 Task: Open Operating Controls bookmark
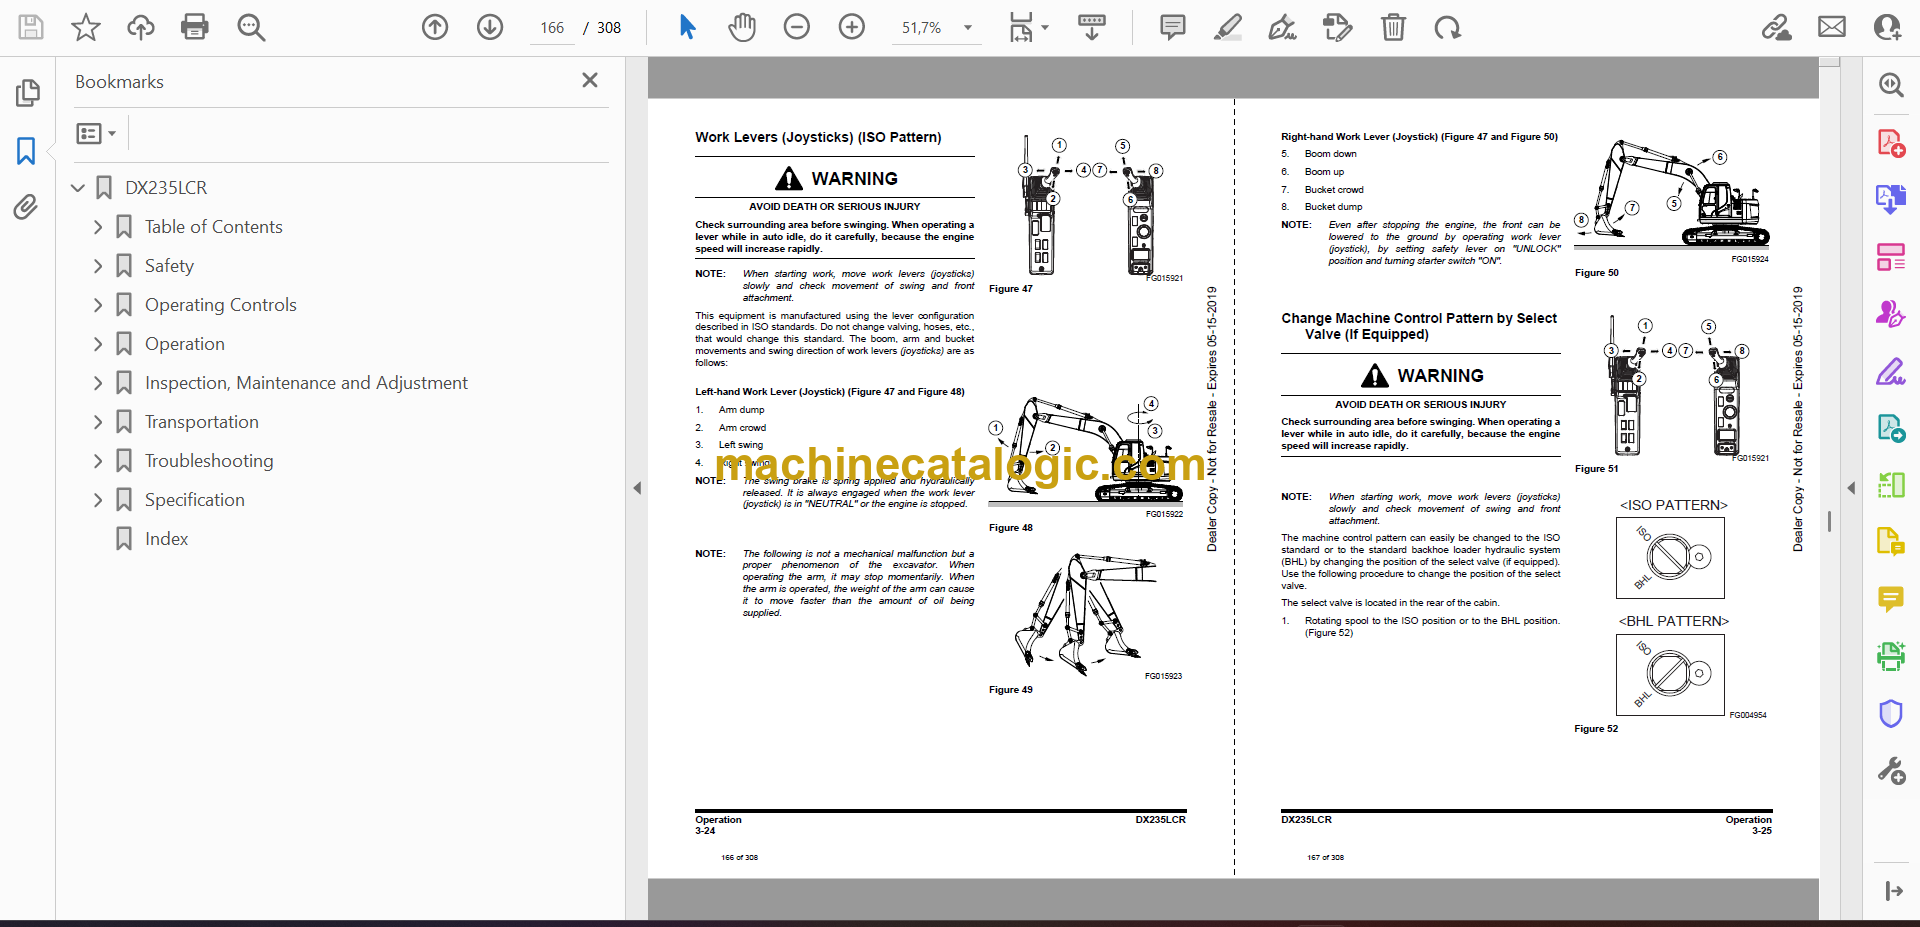(x=220, y=305)
